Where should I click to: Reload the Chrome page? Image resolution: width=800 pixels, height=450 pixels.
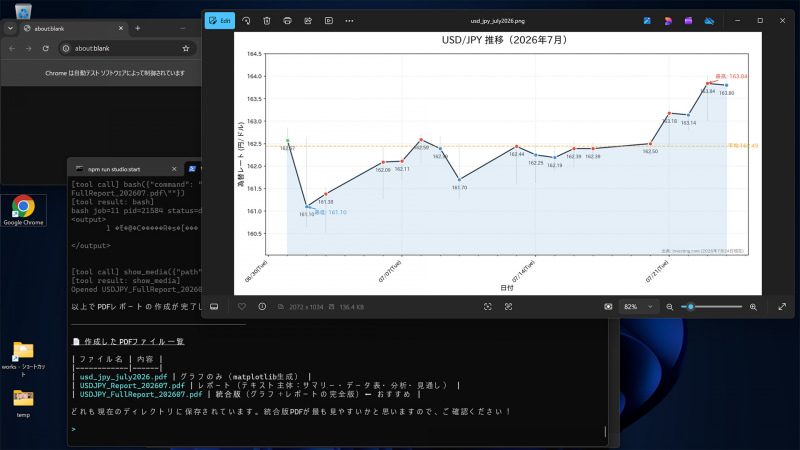tap(45, 48)
